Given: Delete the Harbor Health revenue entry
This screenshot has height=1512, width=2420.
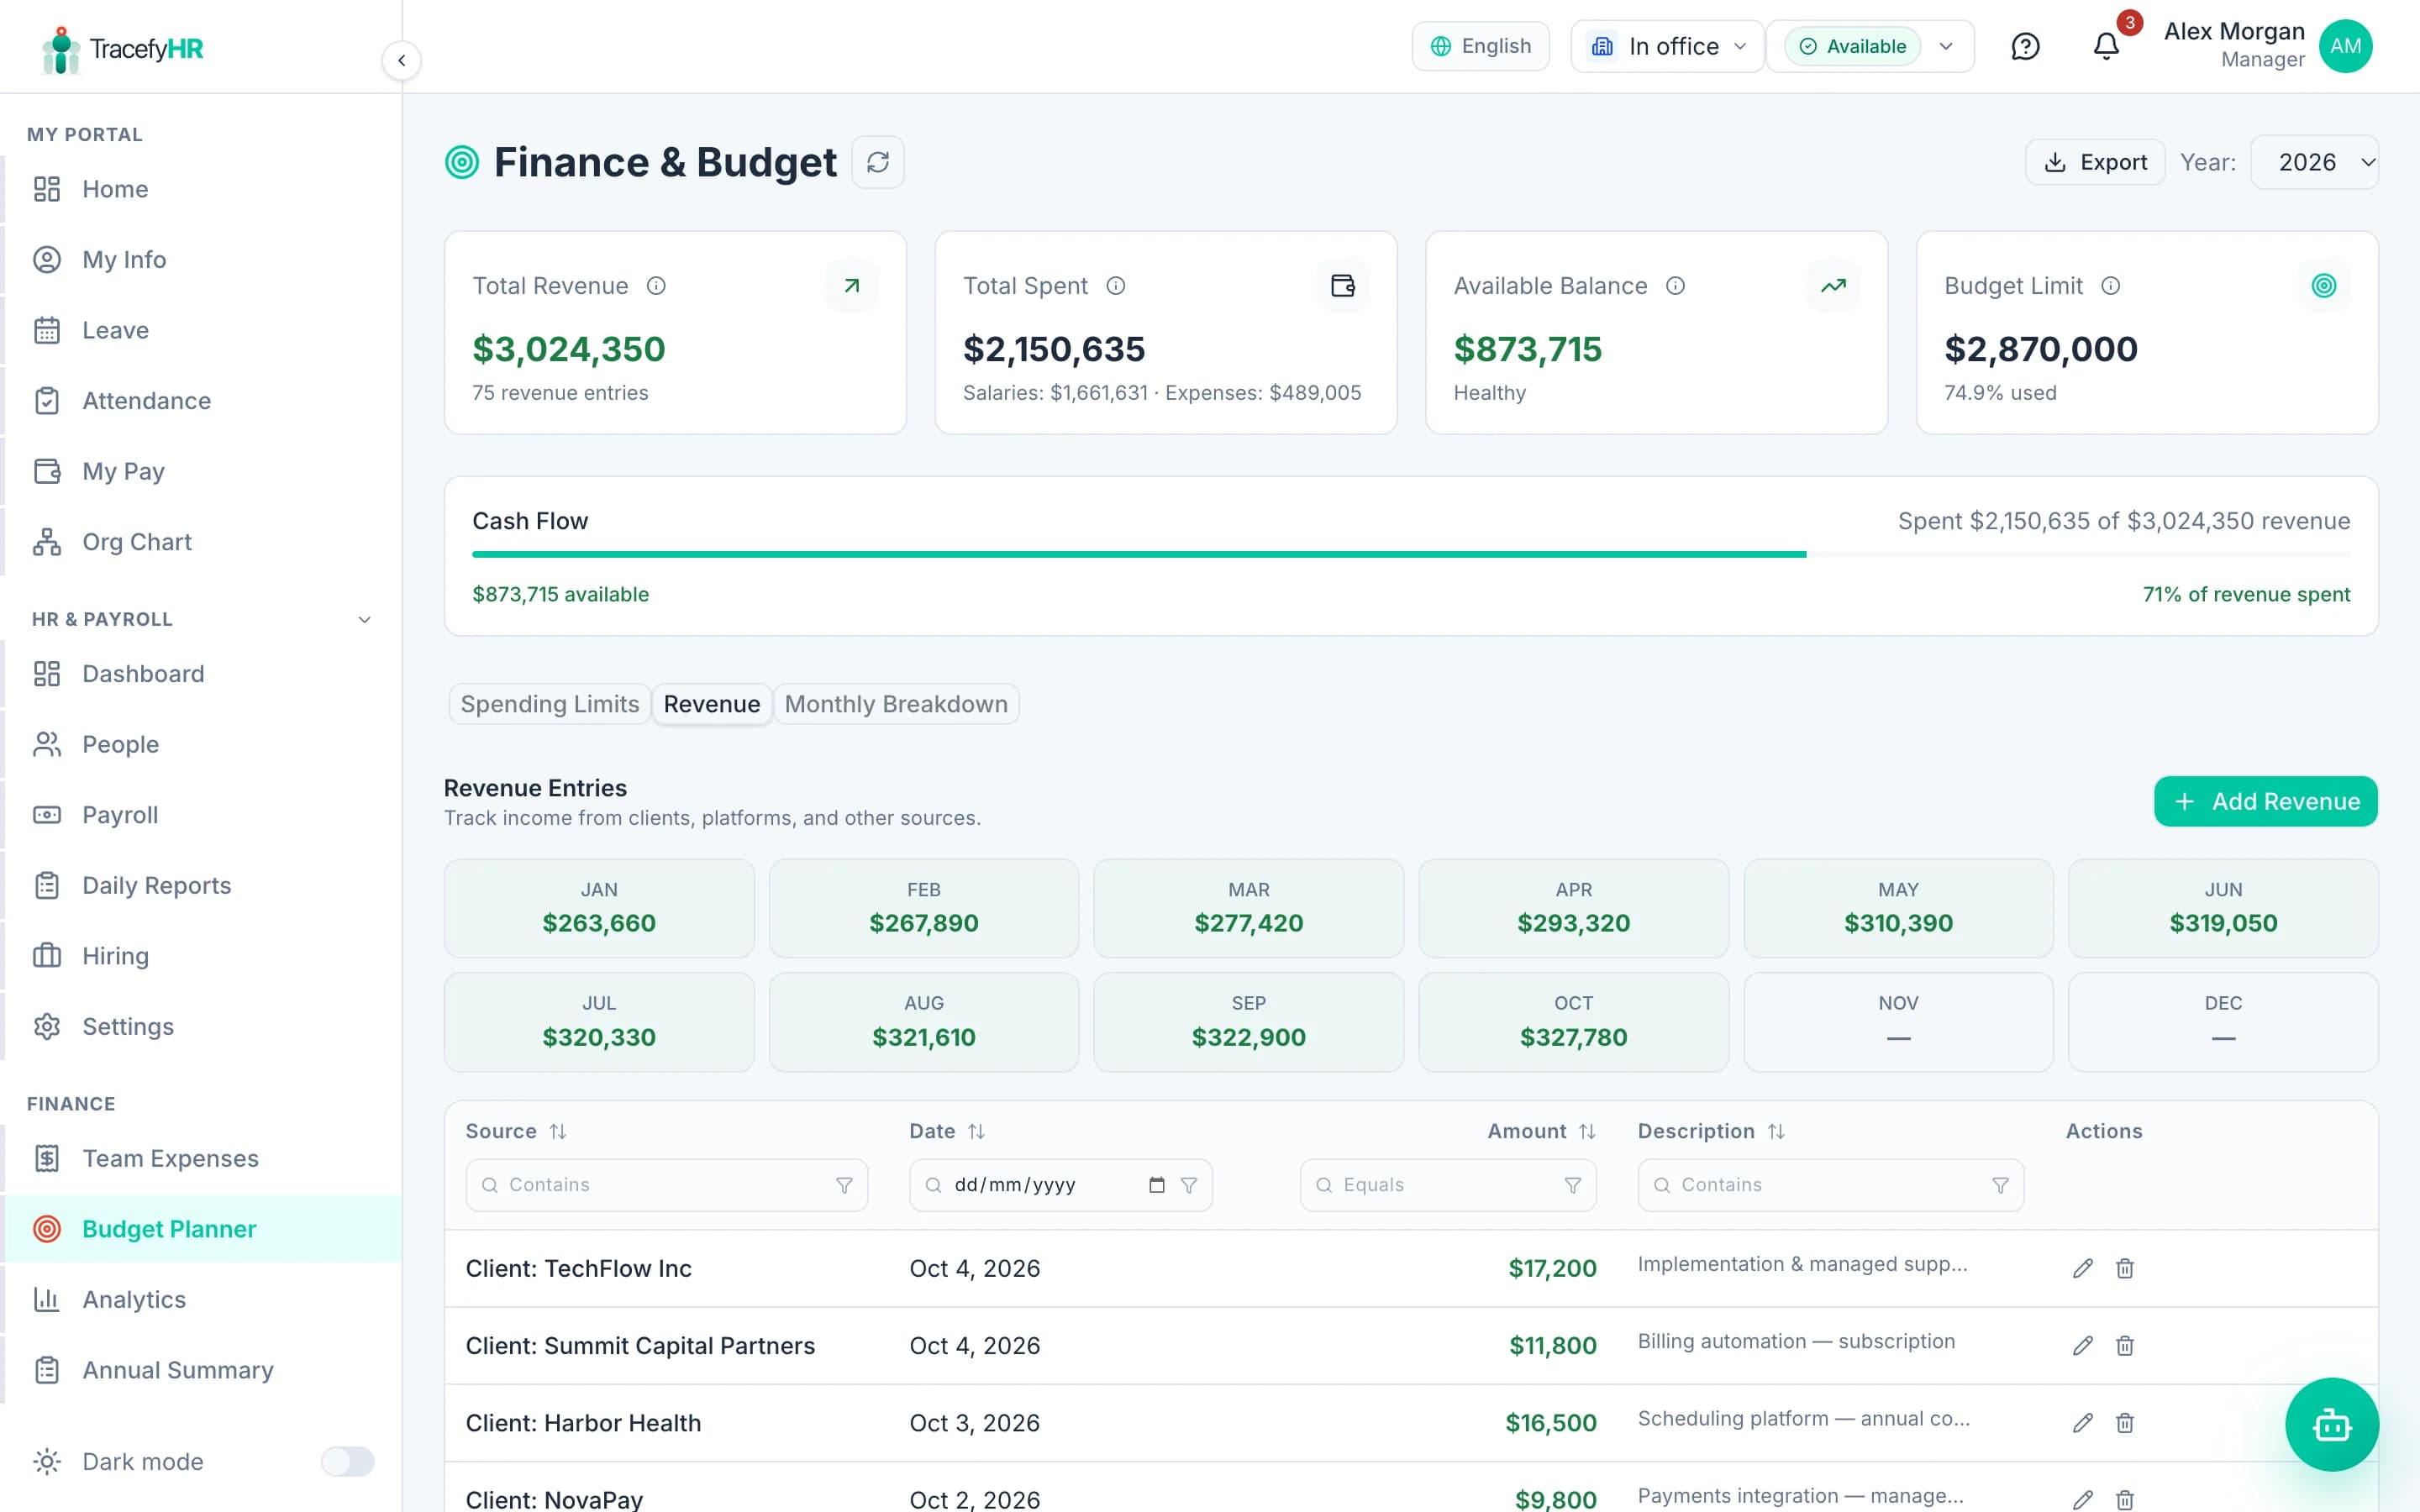Looking at the screenshot, I should 2124,1422.
